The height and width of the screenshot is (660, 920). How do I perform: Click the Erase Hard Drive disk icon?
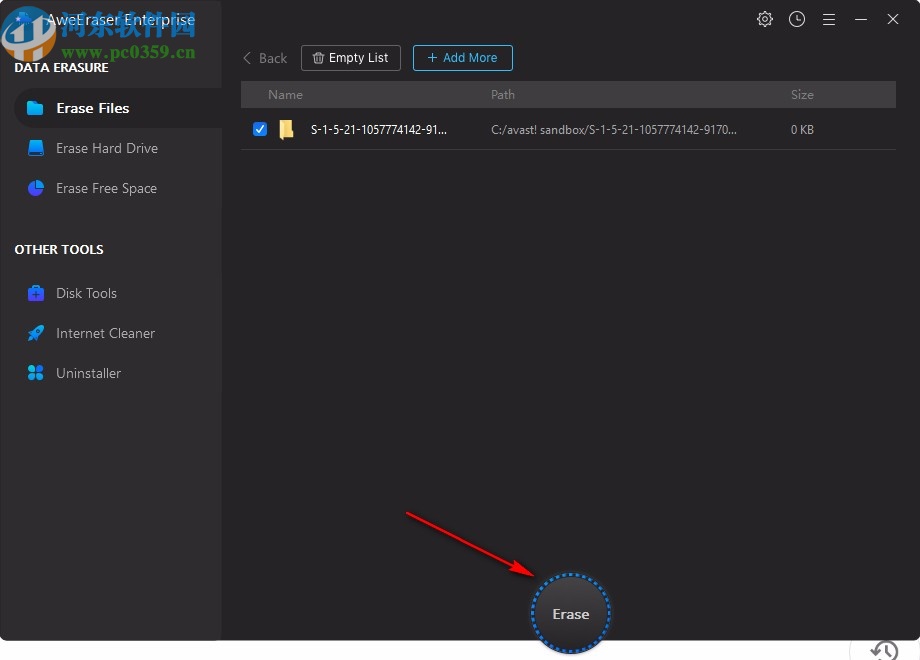pos(36,148)
